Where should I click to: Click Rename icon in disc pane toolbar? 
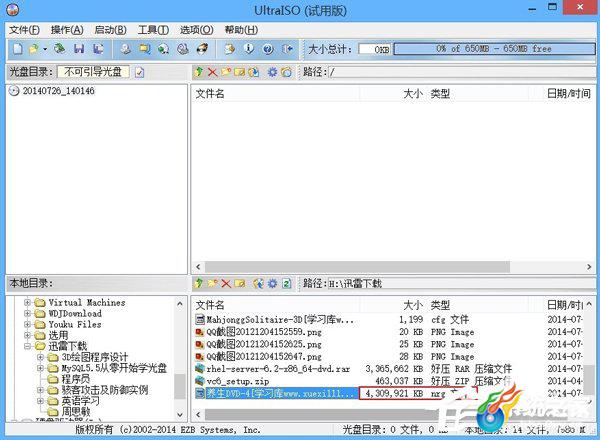[240, 72]
